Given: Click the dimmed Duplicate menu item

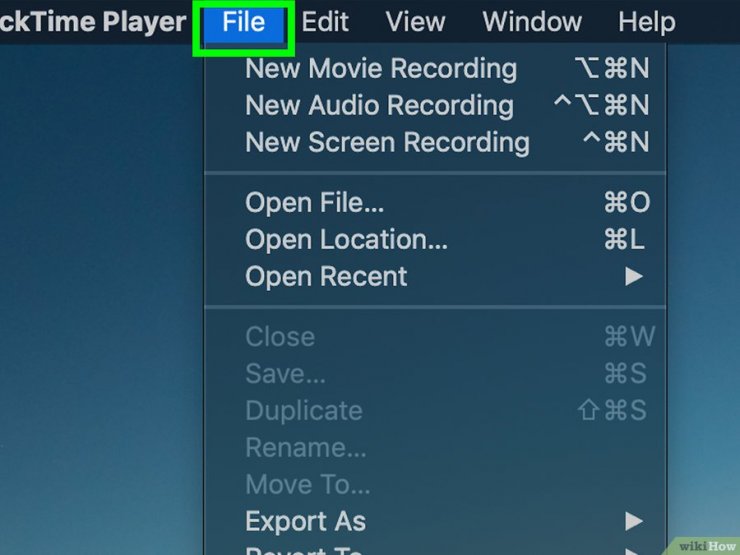Looking at the screenshot, I should pos(435,411).
